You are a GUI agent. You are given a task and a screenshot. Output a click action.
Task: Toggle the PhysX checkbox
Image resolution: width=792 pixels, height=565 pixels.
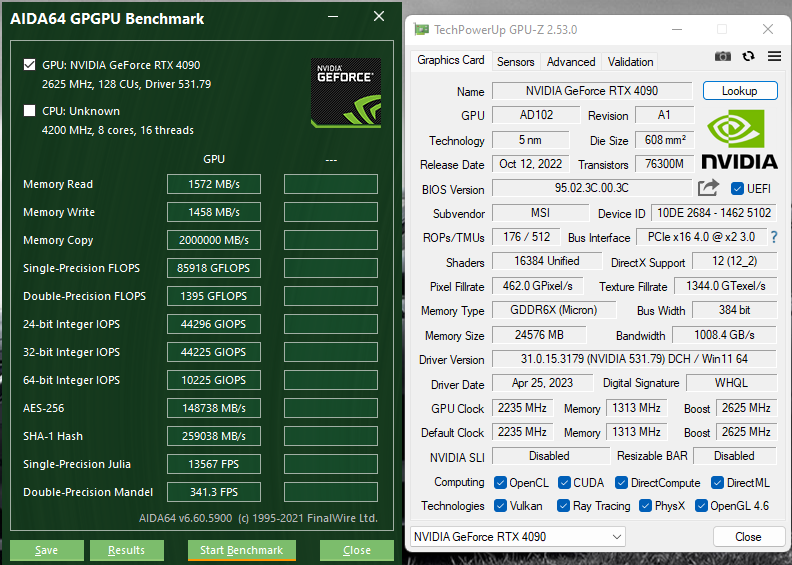tap(645, 505)
